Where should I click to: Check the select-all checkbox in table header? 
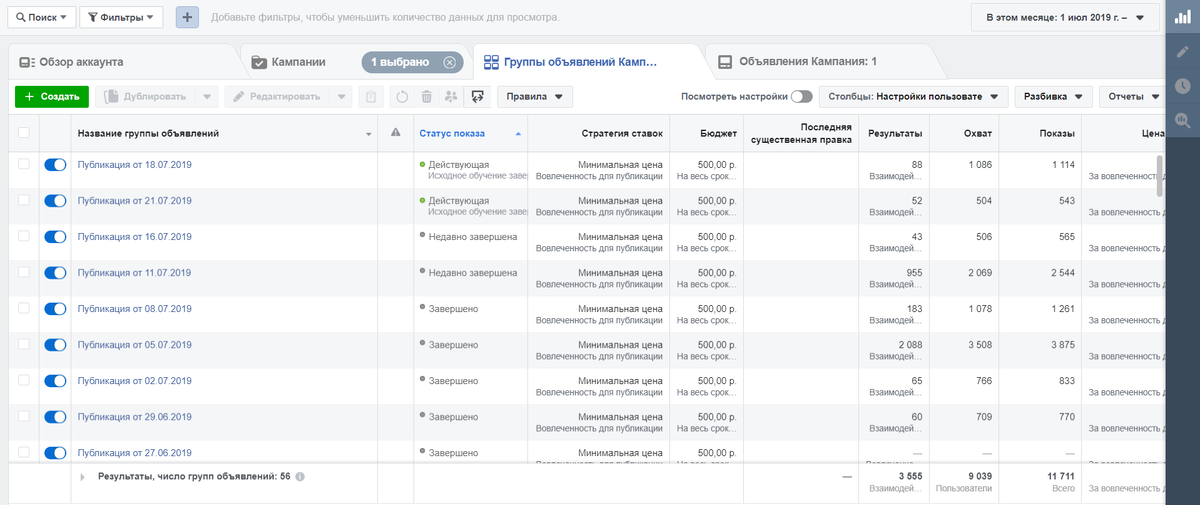pos(23,133)
